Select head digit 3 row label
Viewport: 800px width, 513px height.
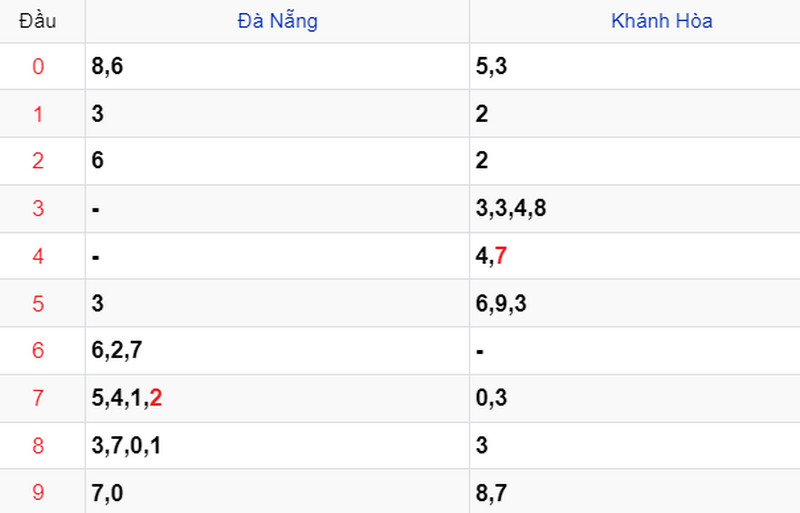click(x=38, y=208)
